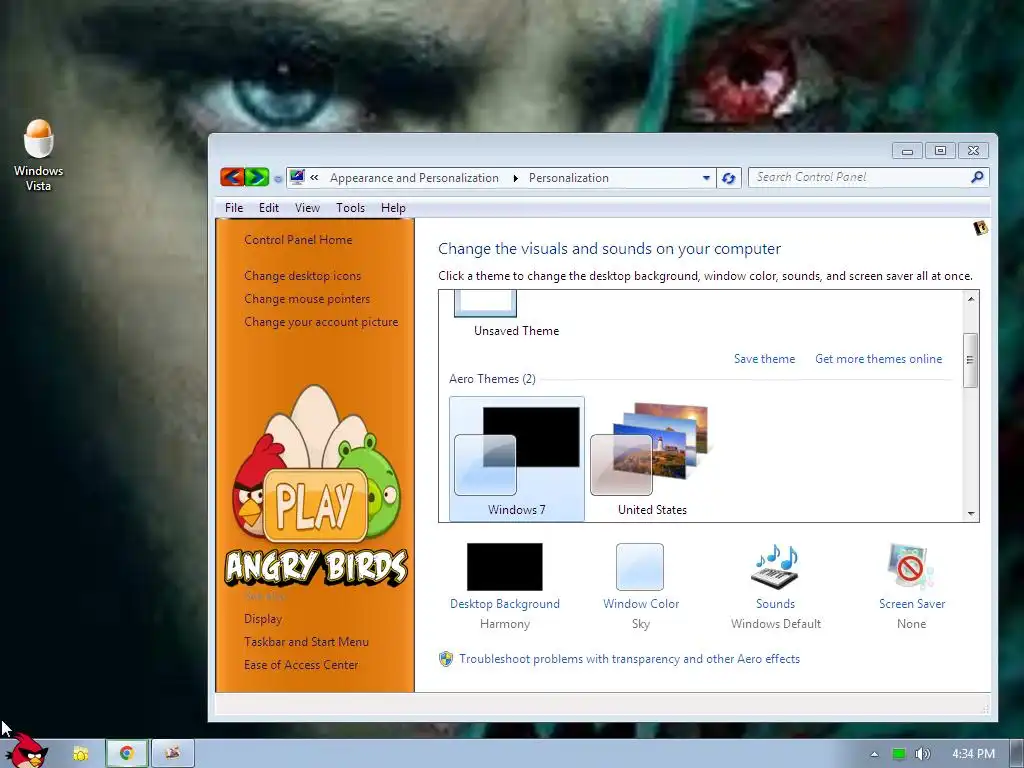Click the theme list scrollbar thumb
Viewport: 1024px width, 768px height.
(970, 360)
